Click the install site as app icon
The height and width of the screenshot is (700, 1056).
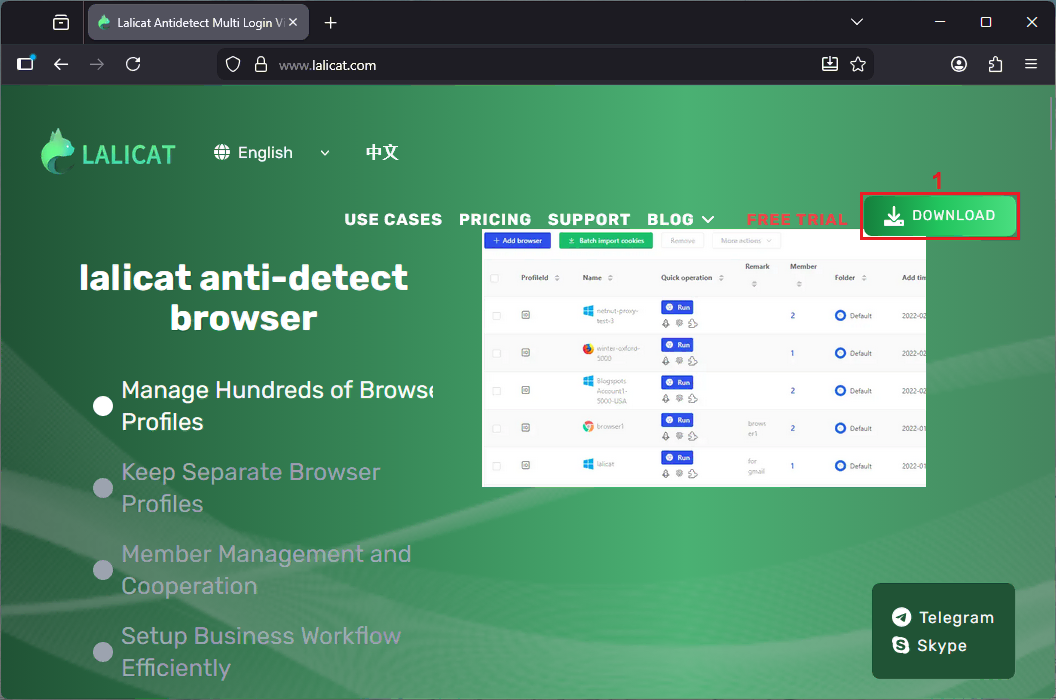coord(830,64)
